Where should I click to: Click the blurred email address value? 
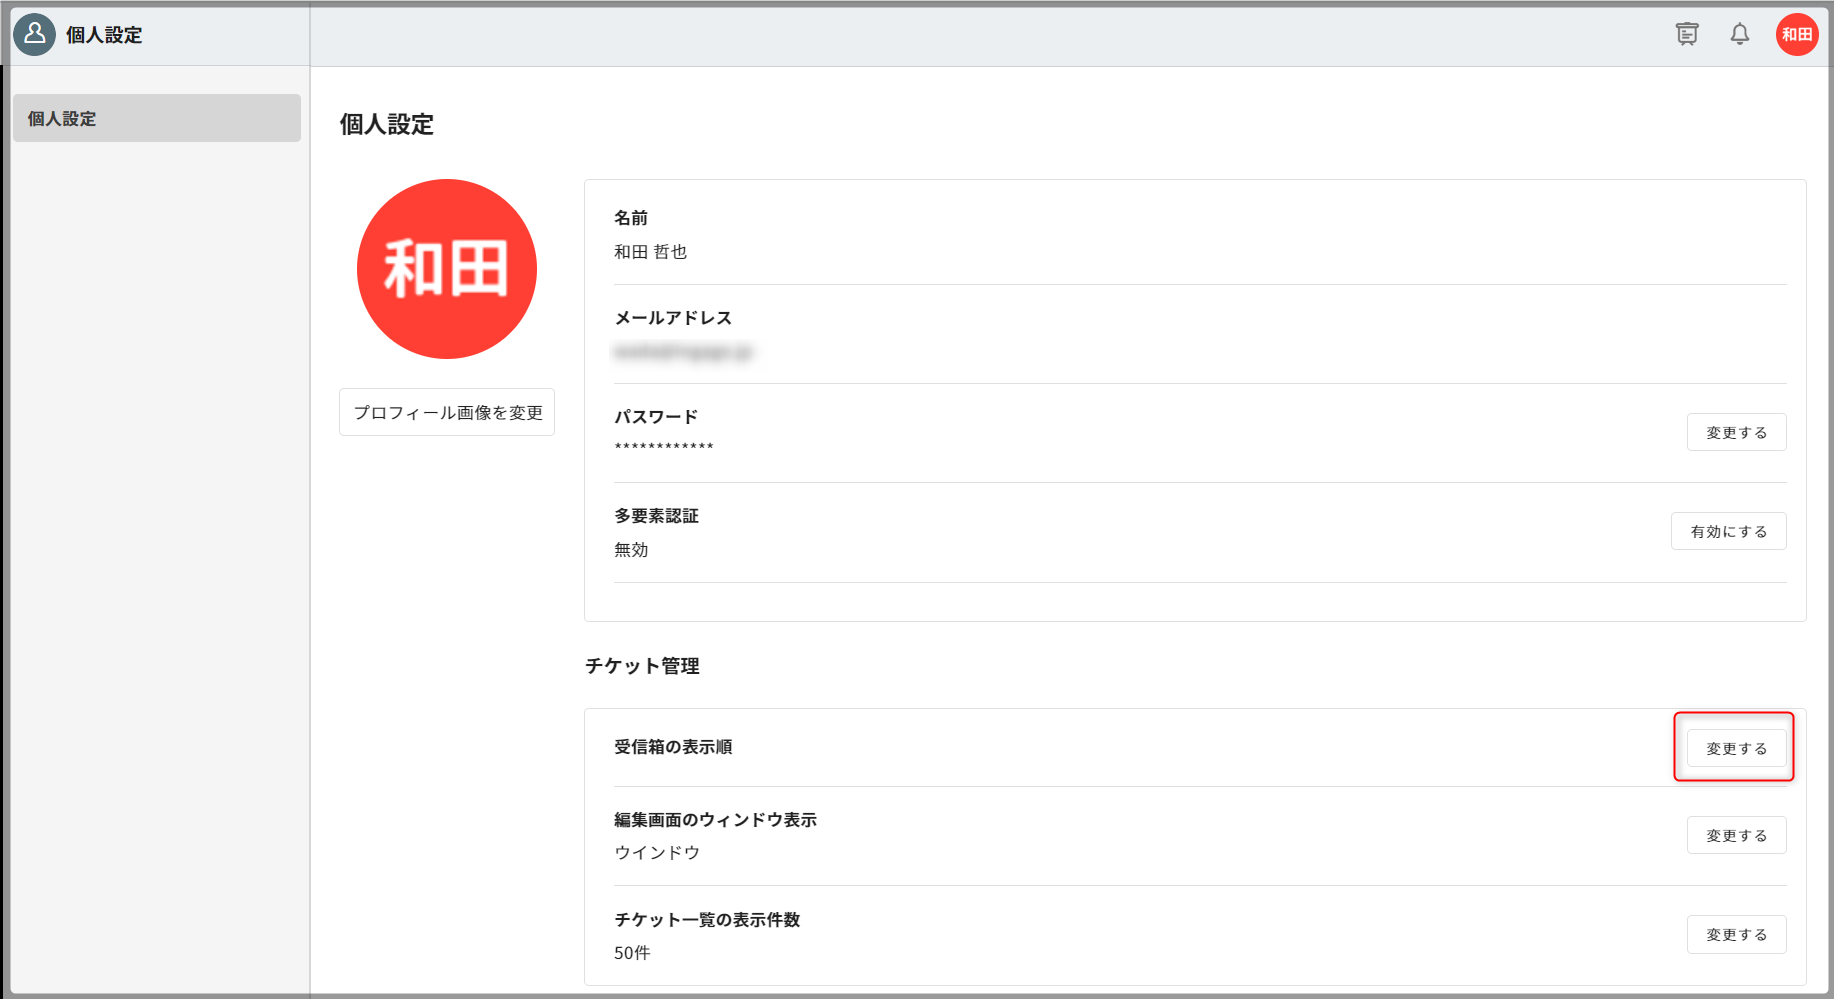[683, 352]
